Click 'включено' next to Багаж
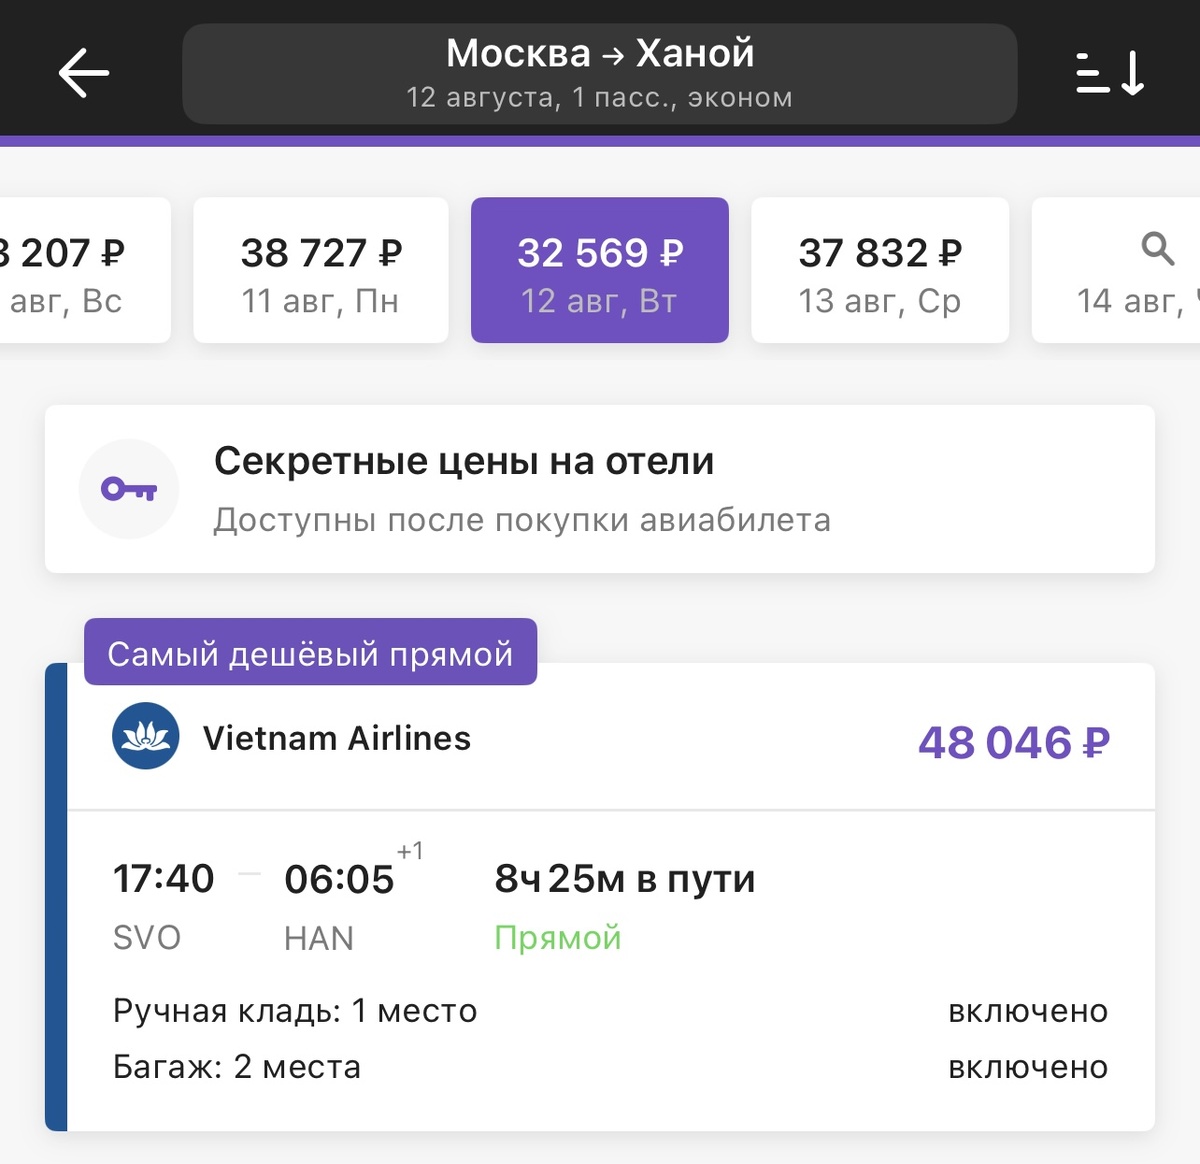This screenshot has width=1200, height=1164. tap(1029, 1066)
